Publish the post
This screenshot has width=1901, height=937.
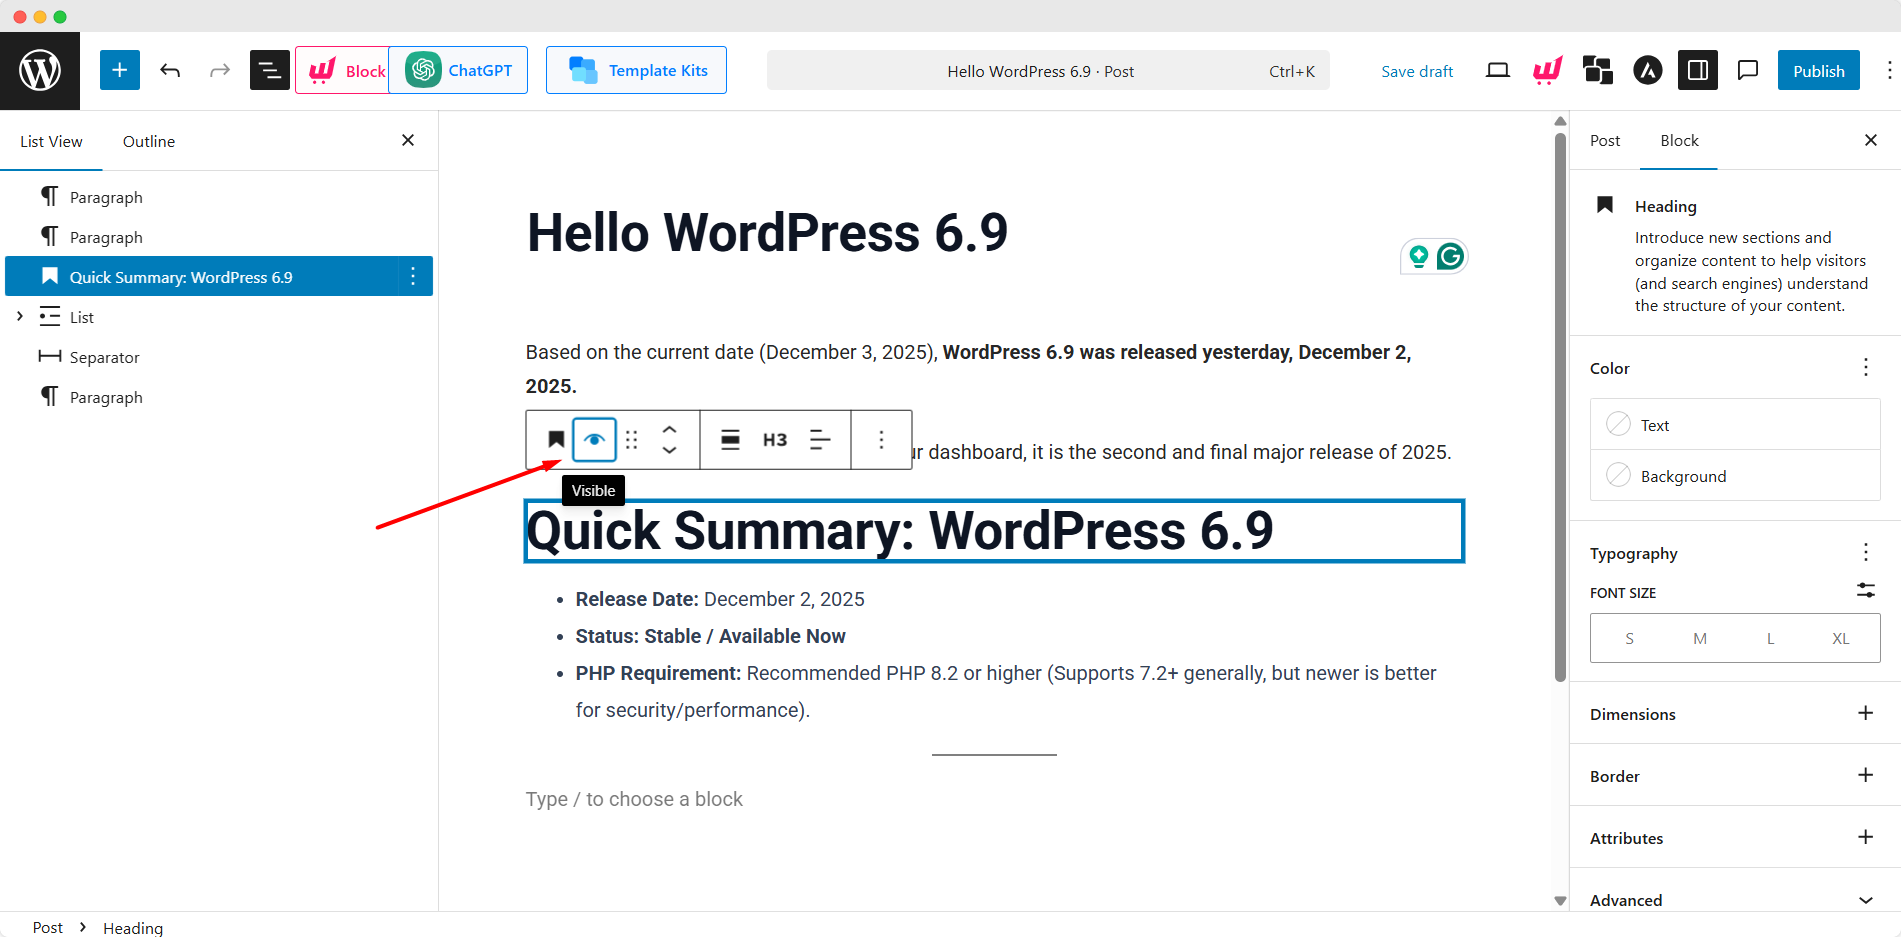click(x=1818, y=70)
